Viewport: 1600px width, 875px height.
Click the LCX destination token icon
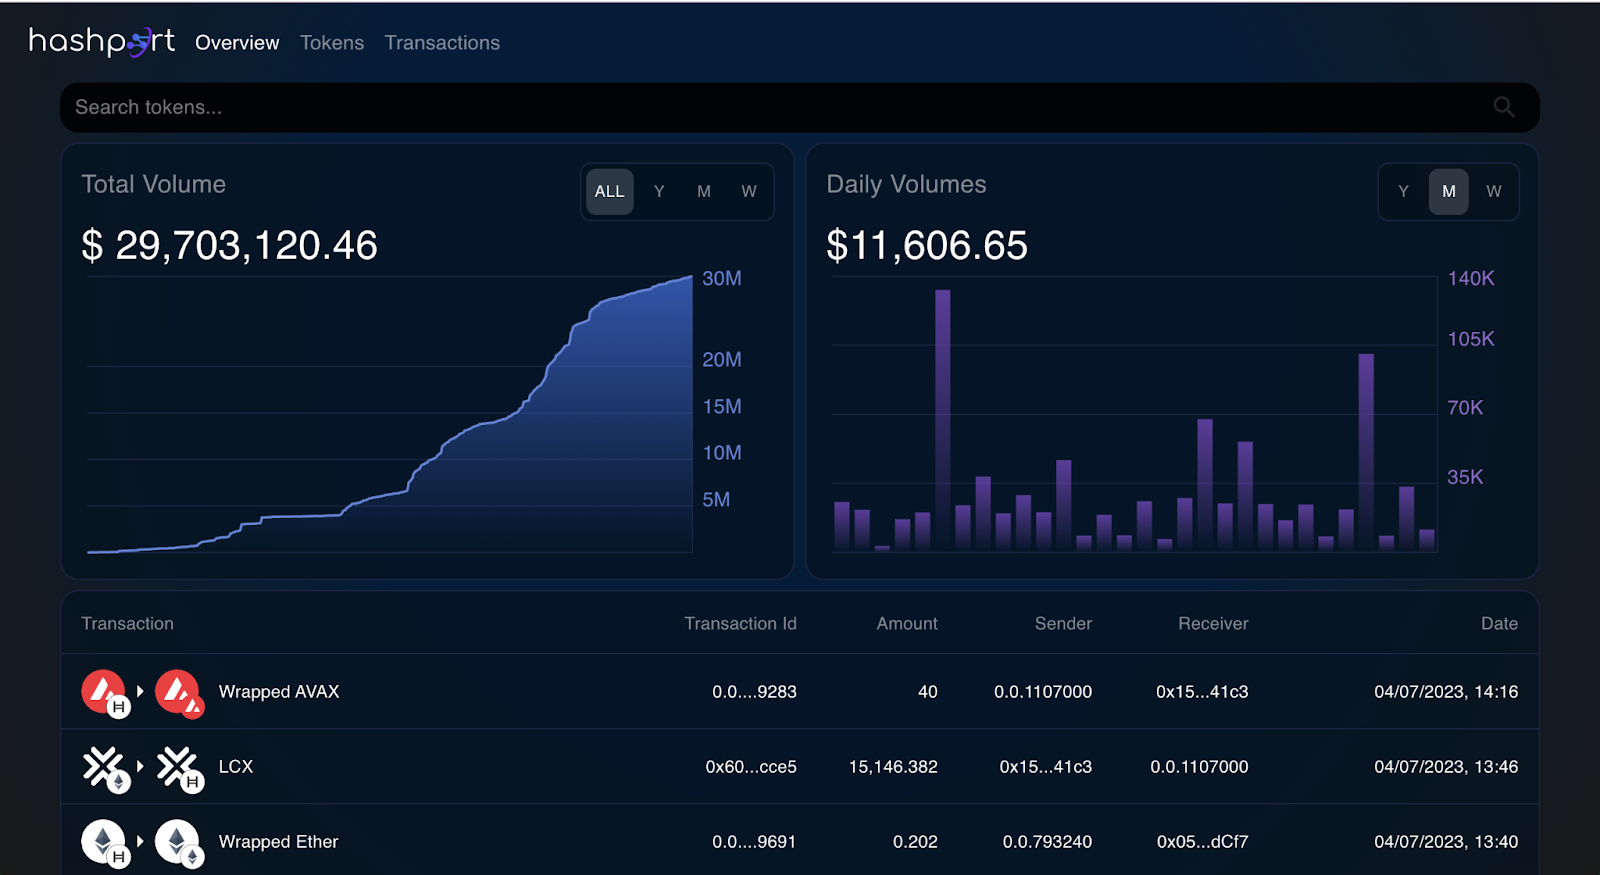pyautogui.click(x=178, y=767)
